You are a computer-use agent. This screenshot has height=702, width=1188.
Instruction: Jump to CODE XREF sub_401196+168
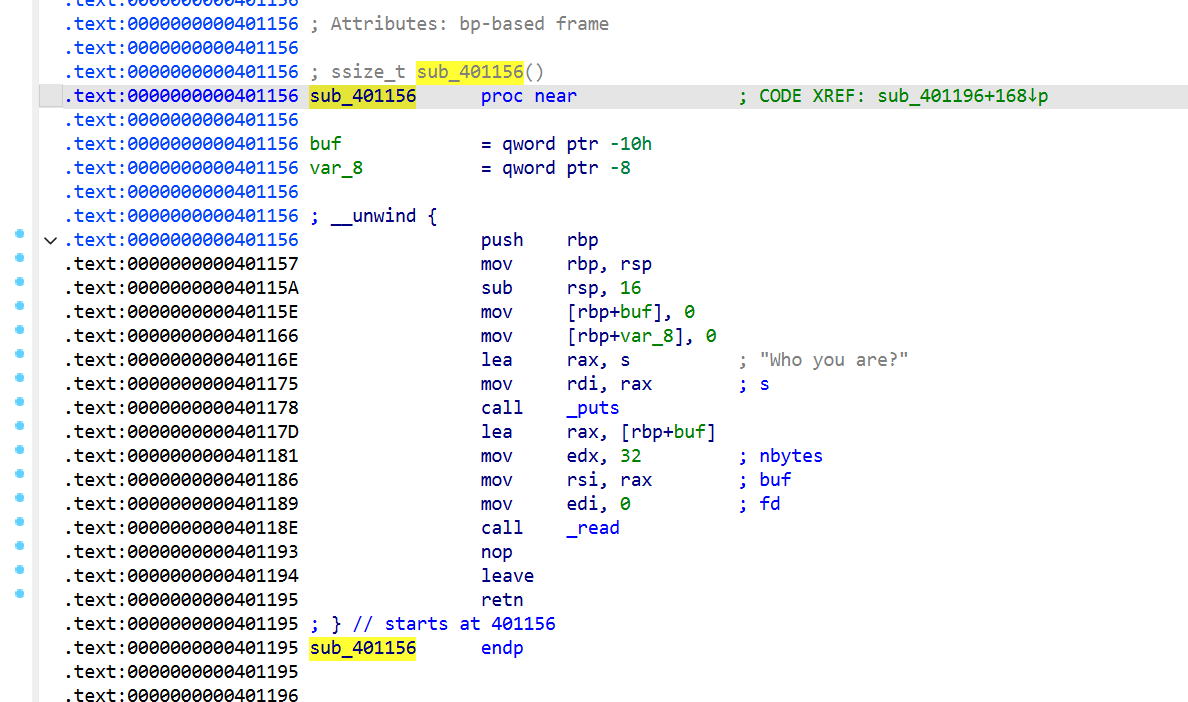click(962, 96)
